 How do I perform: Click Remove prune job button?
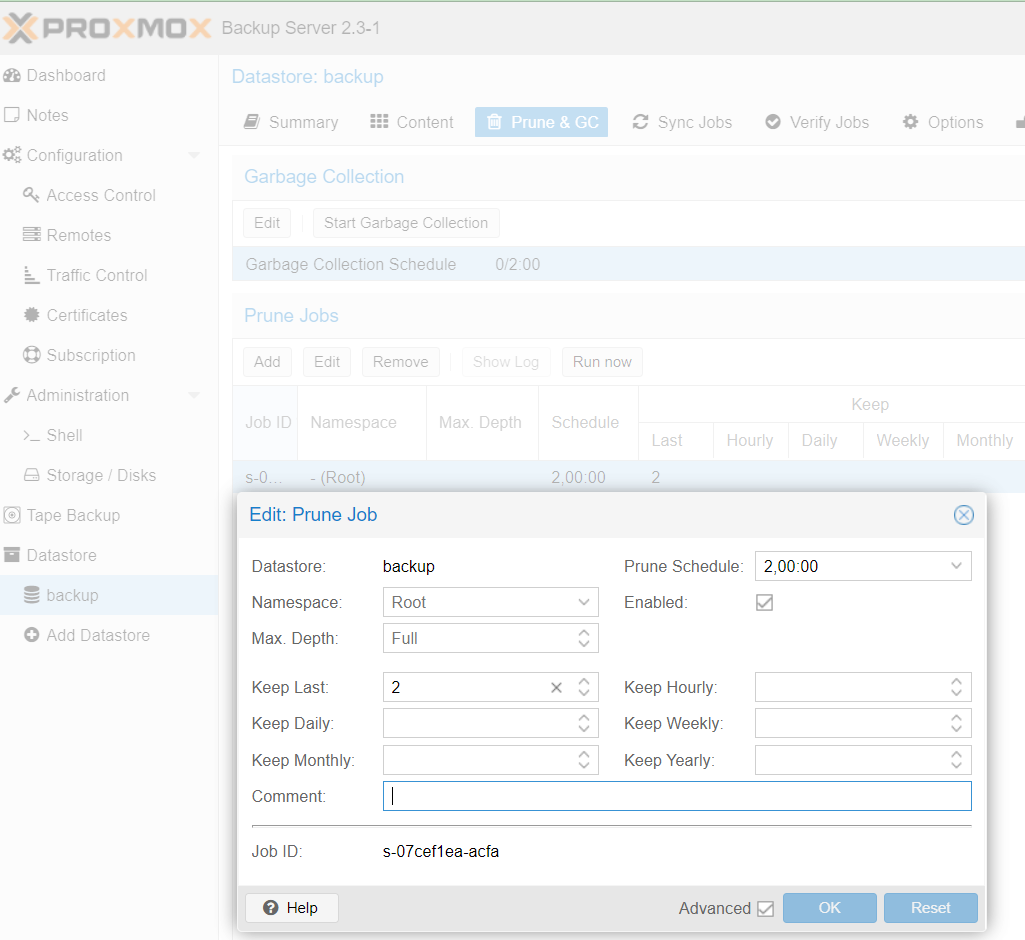[401, 362]
